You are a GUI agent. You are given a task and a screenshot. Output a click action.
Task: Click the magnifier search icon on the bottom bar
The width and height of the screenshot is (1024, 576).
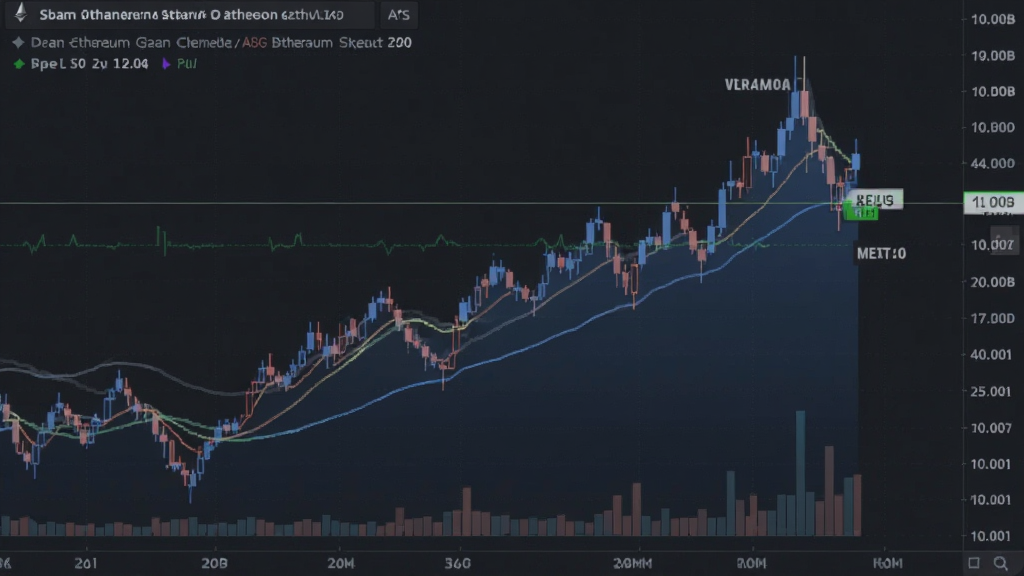pos(1000,563)
